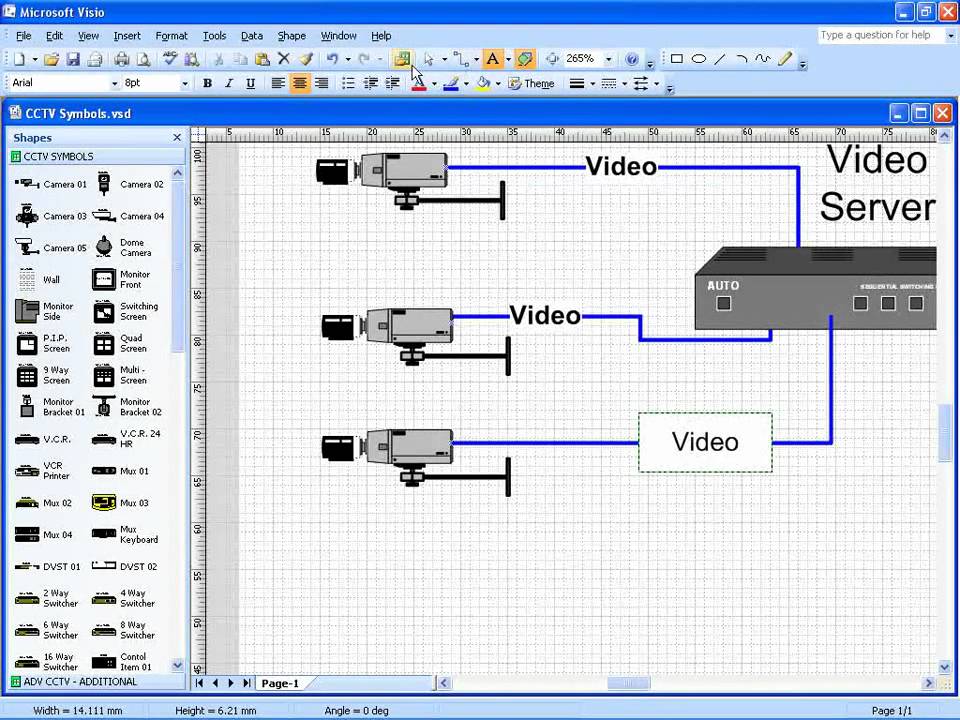Image resolution: width=960 pixels, height=720 pixels.
Task: Open the Fill Color dropdown arrow
Action: (496, 83)
